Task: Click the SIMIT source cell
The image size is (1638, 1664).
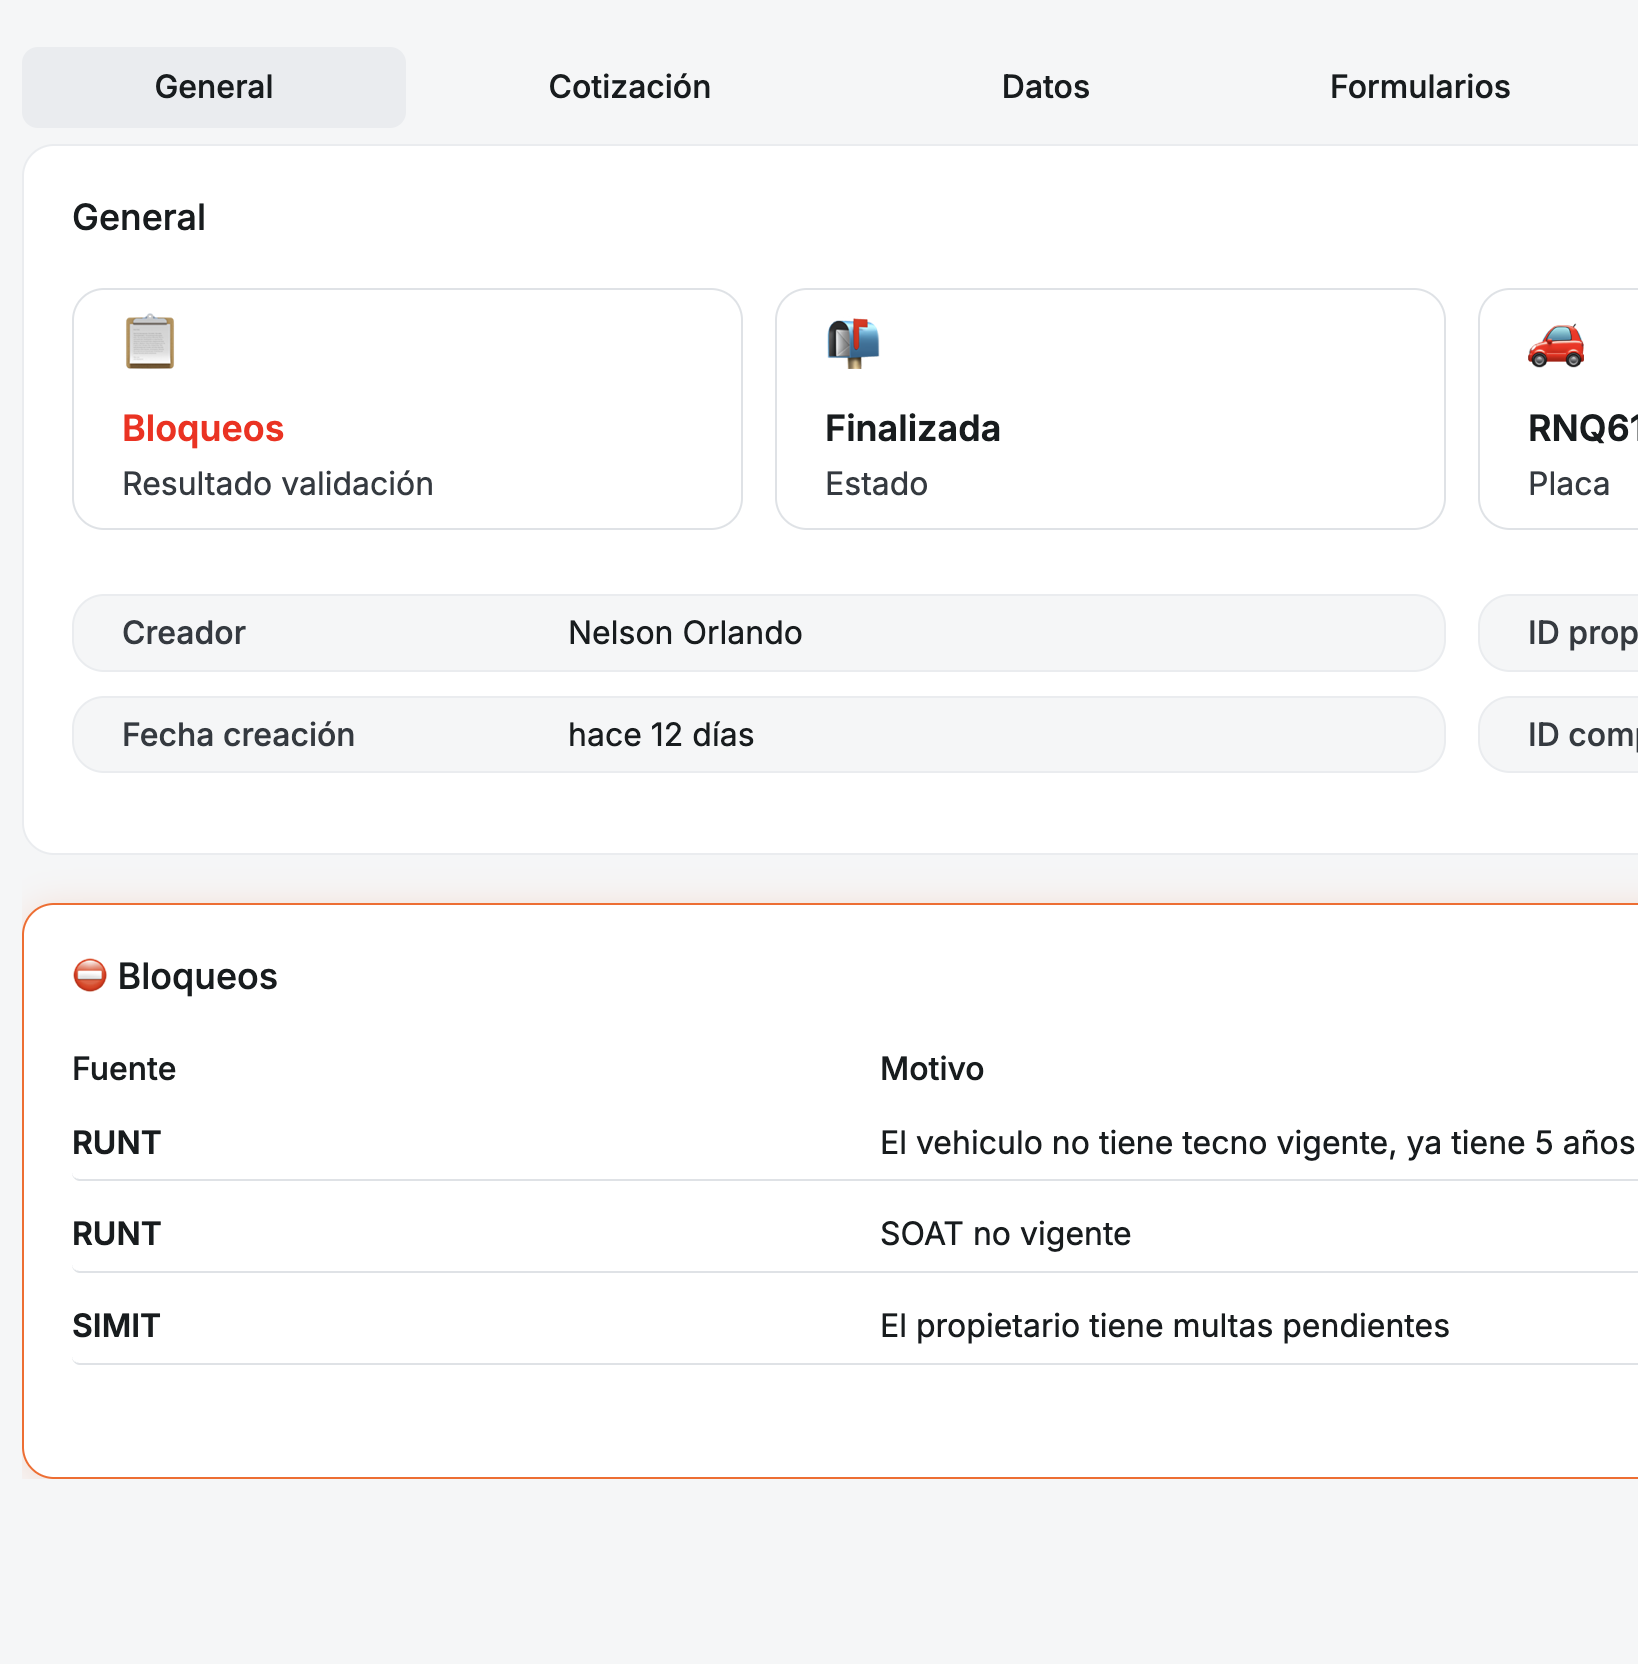Action: pos(116,1326)
